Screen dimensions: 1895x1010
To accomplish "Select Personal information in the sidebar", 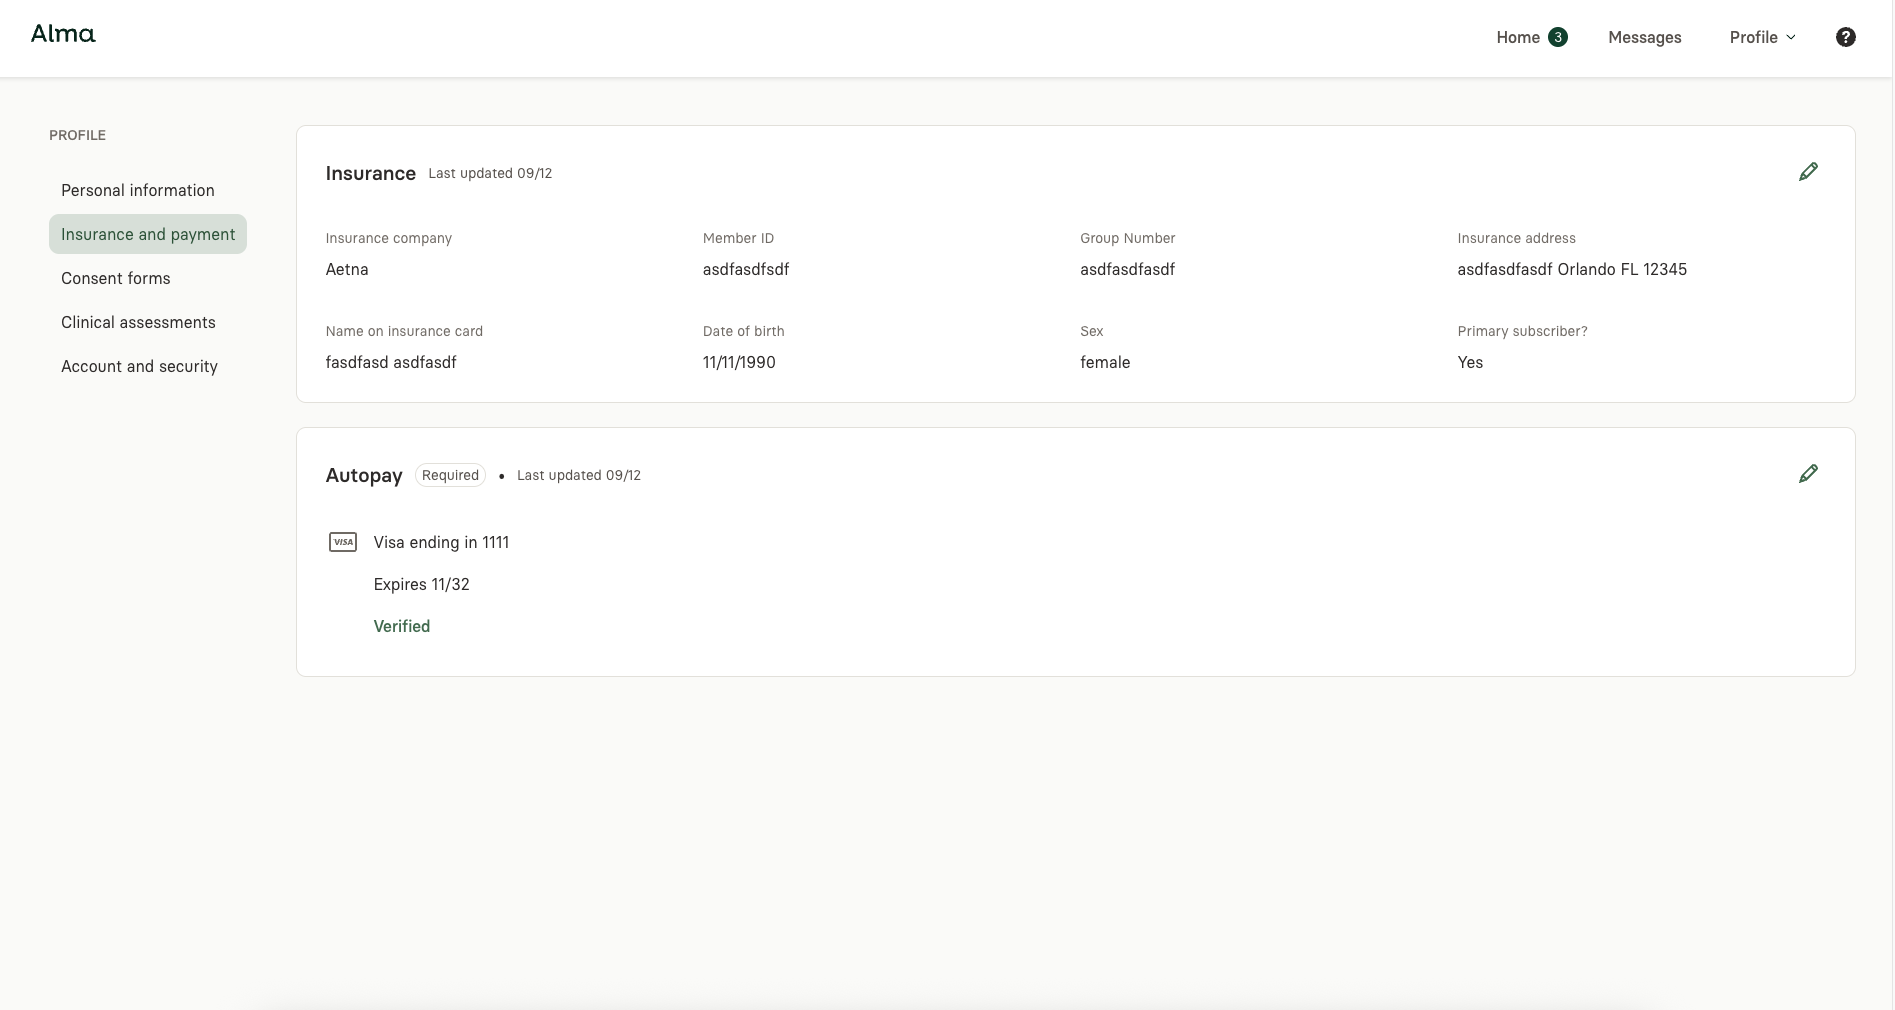I will (x=137, y=190).
